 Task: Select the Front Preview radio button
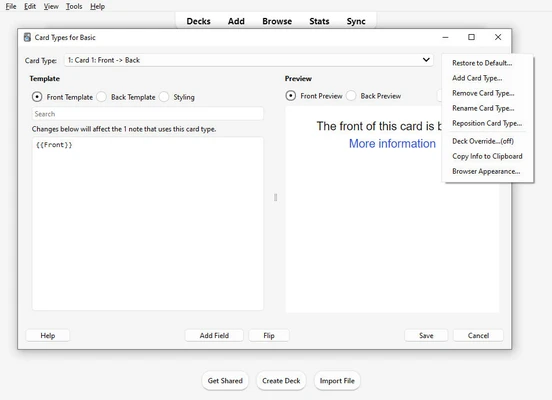click(290, 96)
